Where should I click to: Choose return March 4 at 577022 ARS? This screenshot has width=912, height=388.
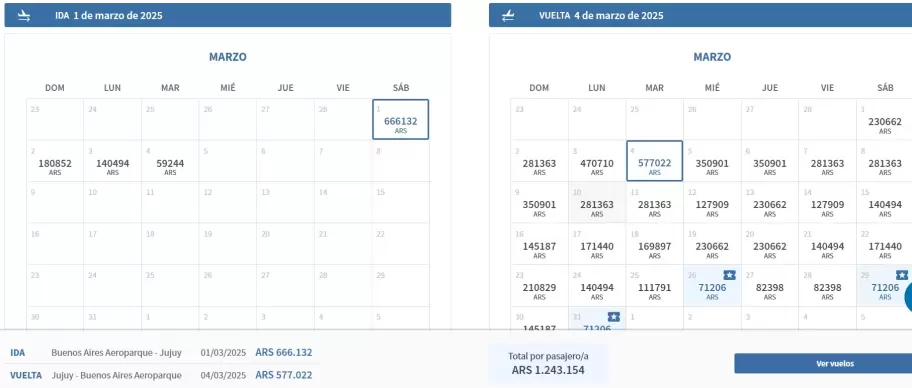pyautogui.click(x=654, y=161)
